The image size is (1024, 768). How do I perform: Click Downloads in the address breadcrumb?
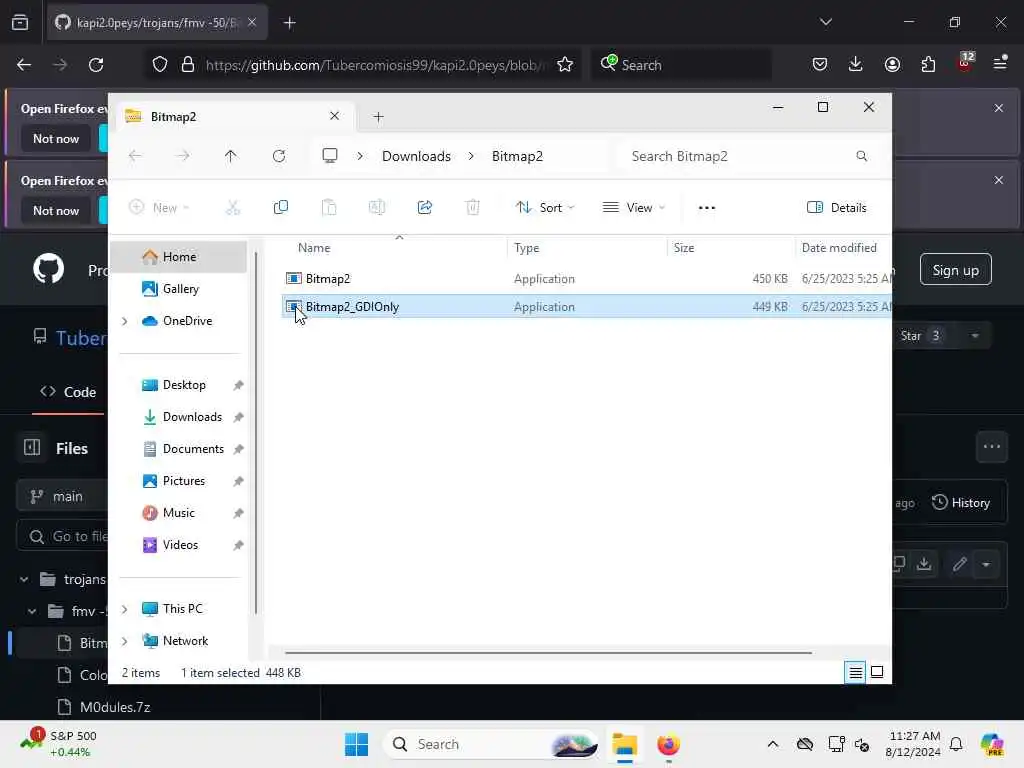(x=416, y=156)
